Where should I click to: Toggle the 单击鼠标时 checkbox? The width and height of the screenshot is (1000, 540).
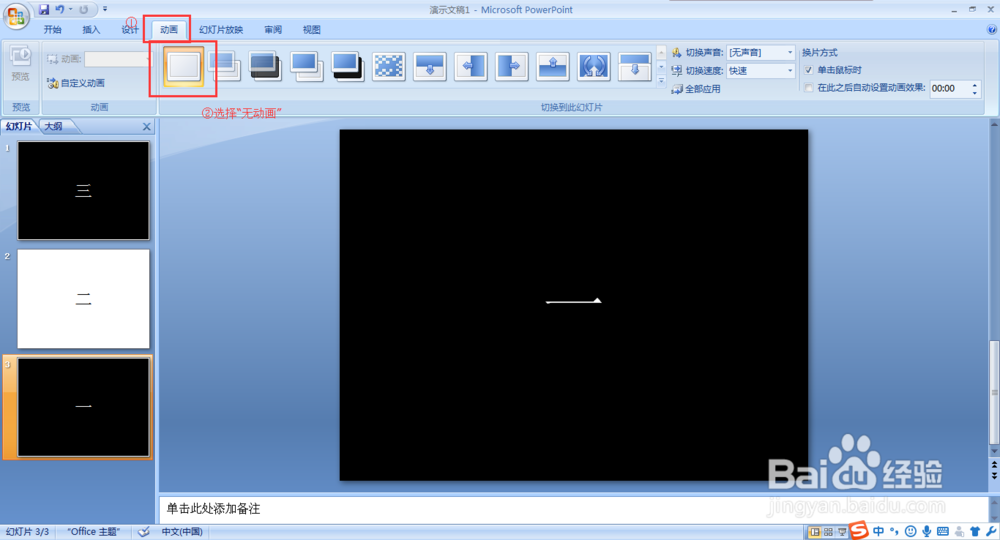point(809,70)
